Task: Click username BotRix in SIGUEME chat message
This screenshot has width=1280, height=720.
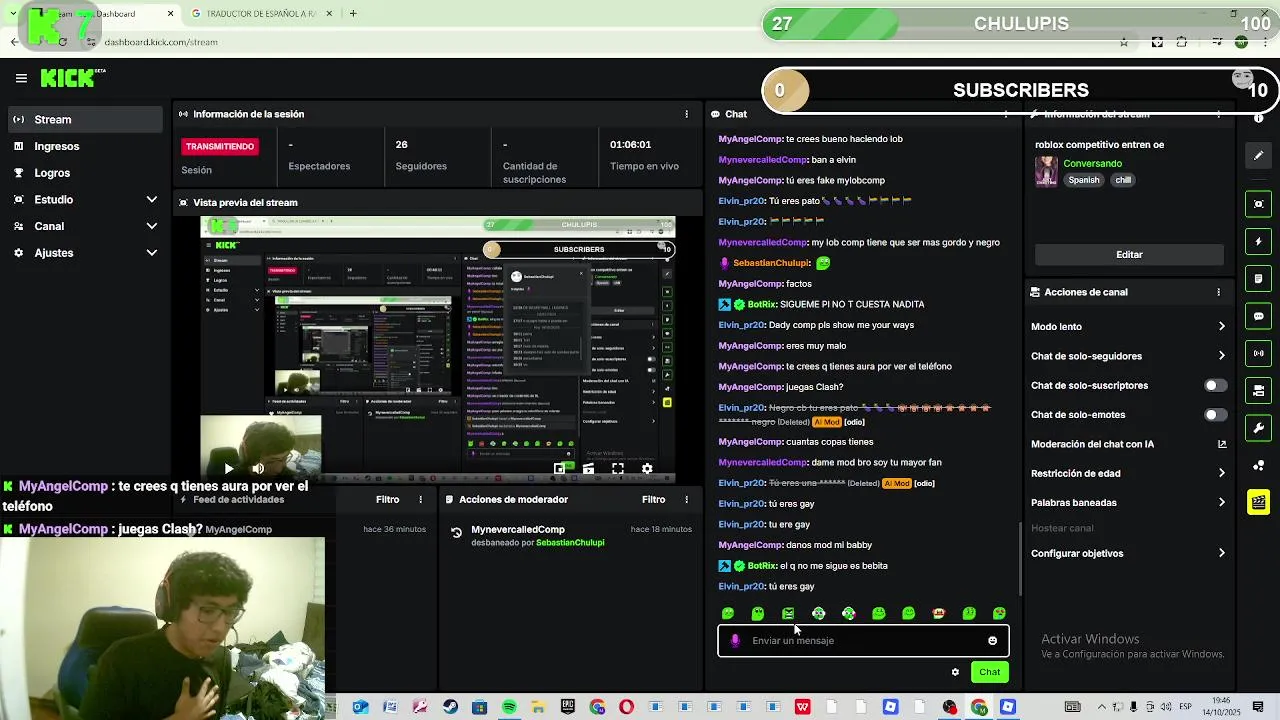Action: (762, 304)
